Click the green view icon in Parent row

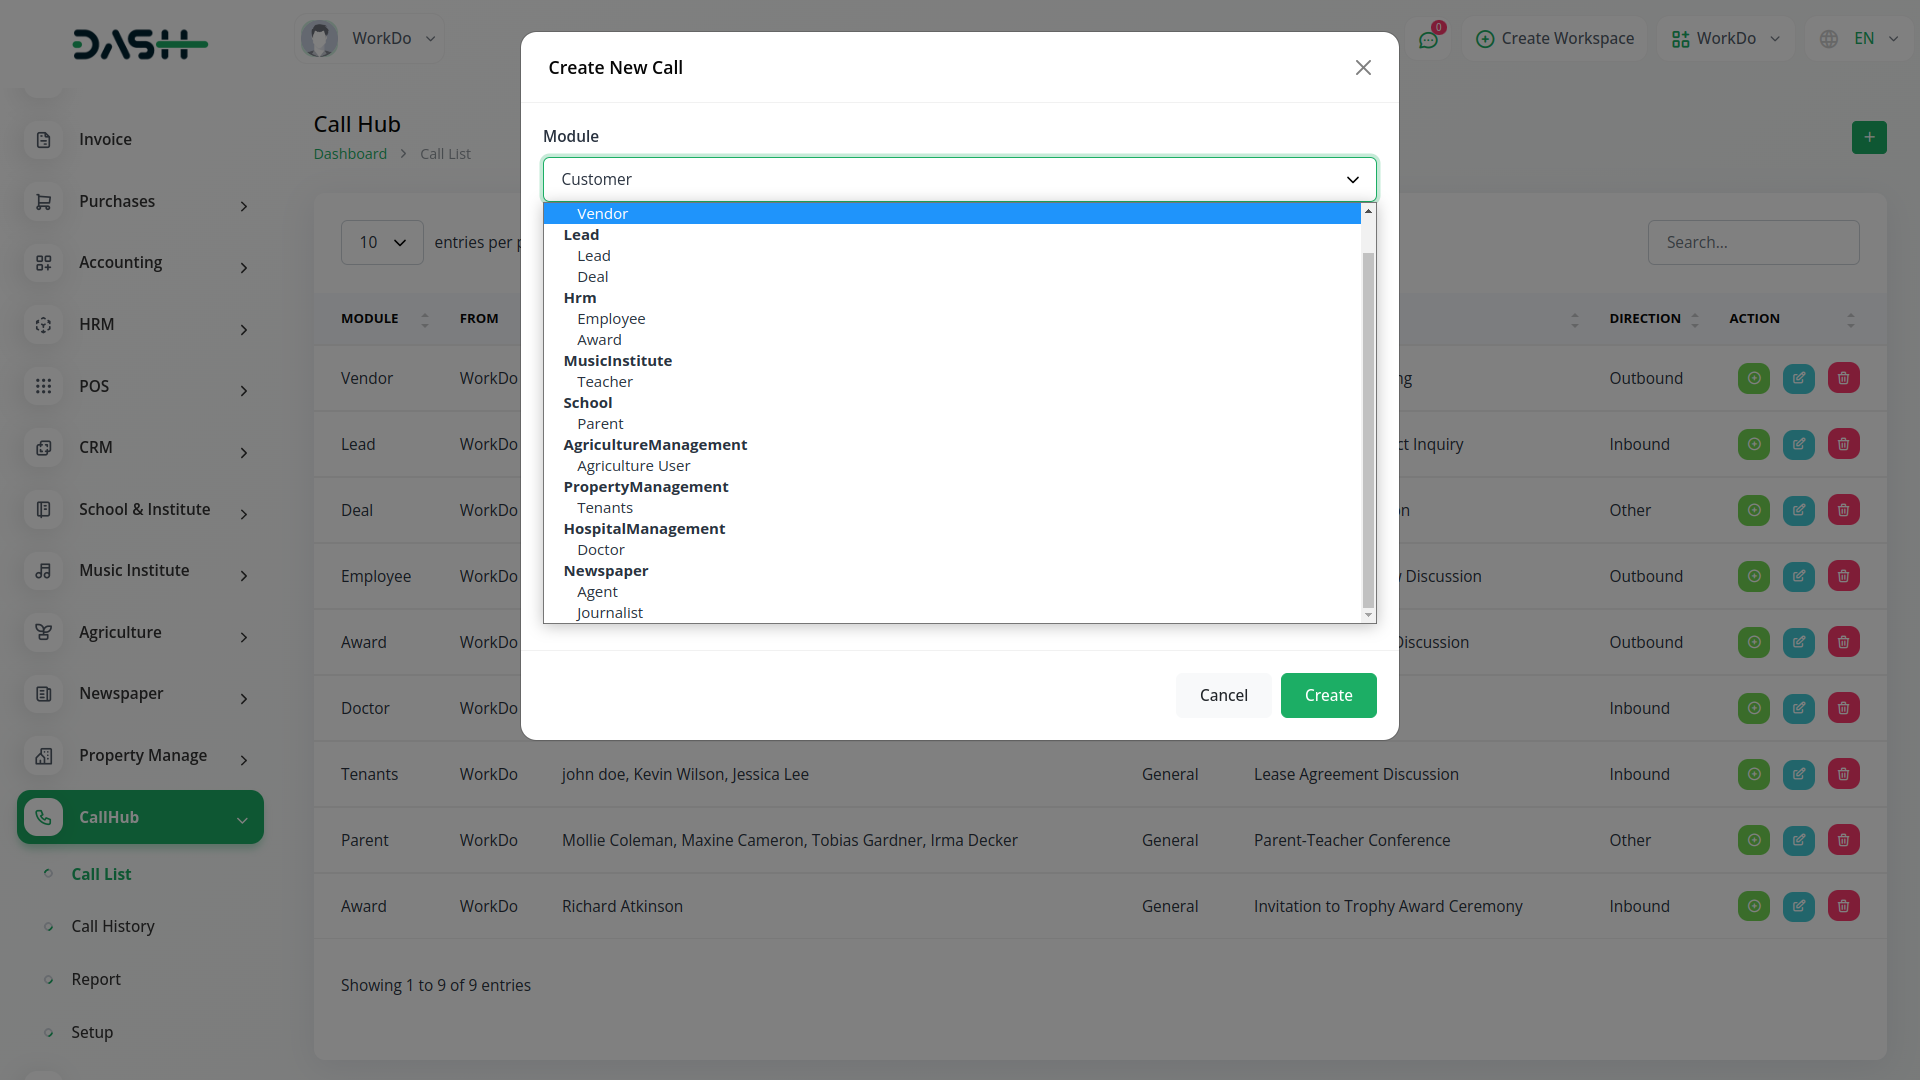pyautogui.click(x=1753, y=840)
